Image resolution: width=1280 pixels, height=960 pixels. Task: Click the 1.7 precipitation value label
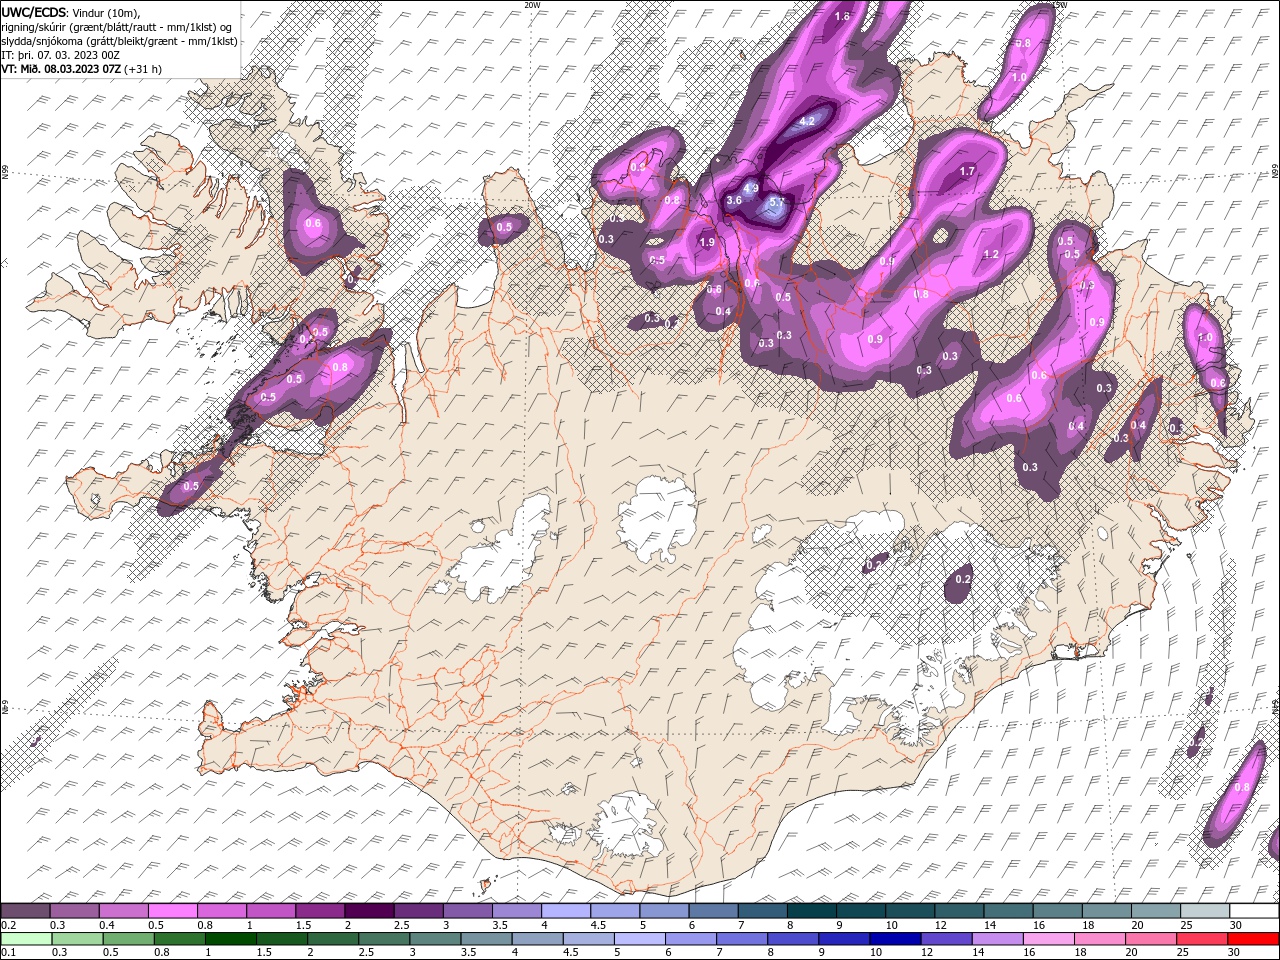point(967,171)
